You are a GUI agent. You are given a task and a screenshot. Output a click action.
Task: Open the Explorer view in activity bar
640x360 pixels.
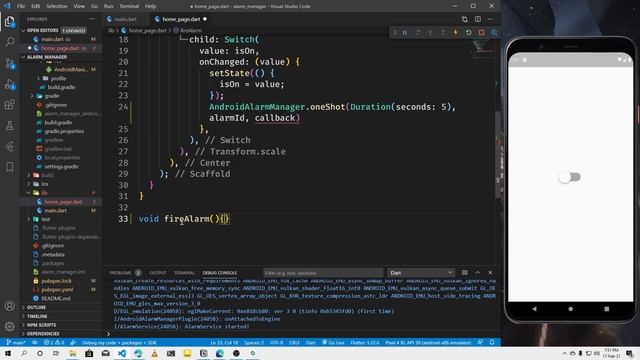point(9,21)
